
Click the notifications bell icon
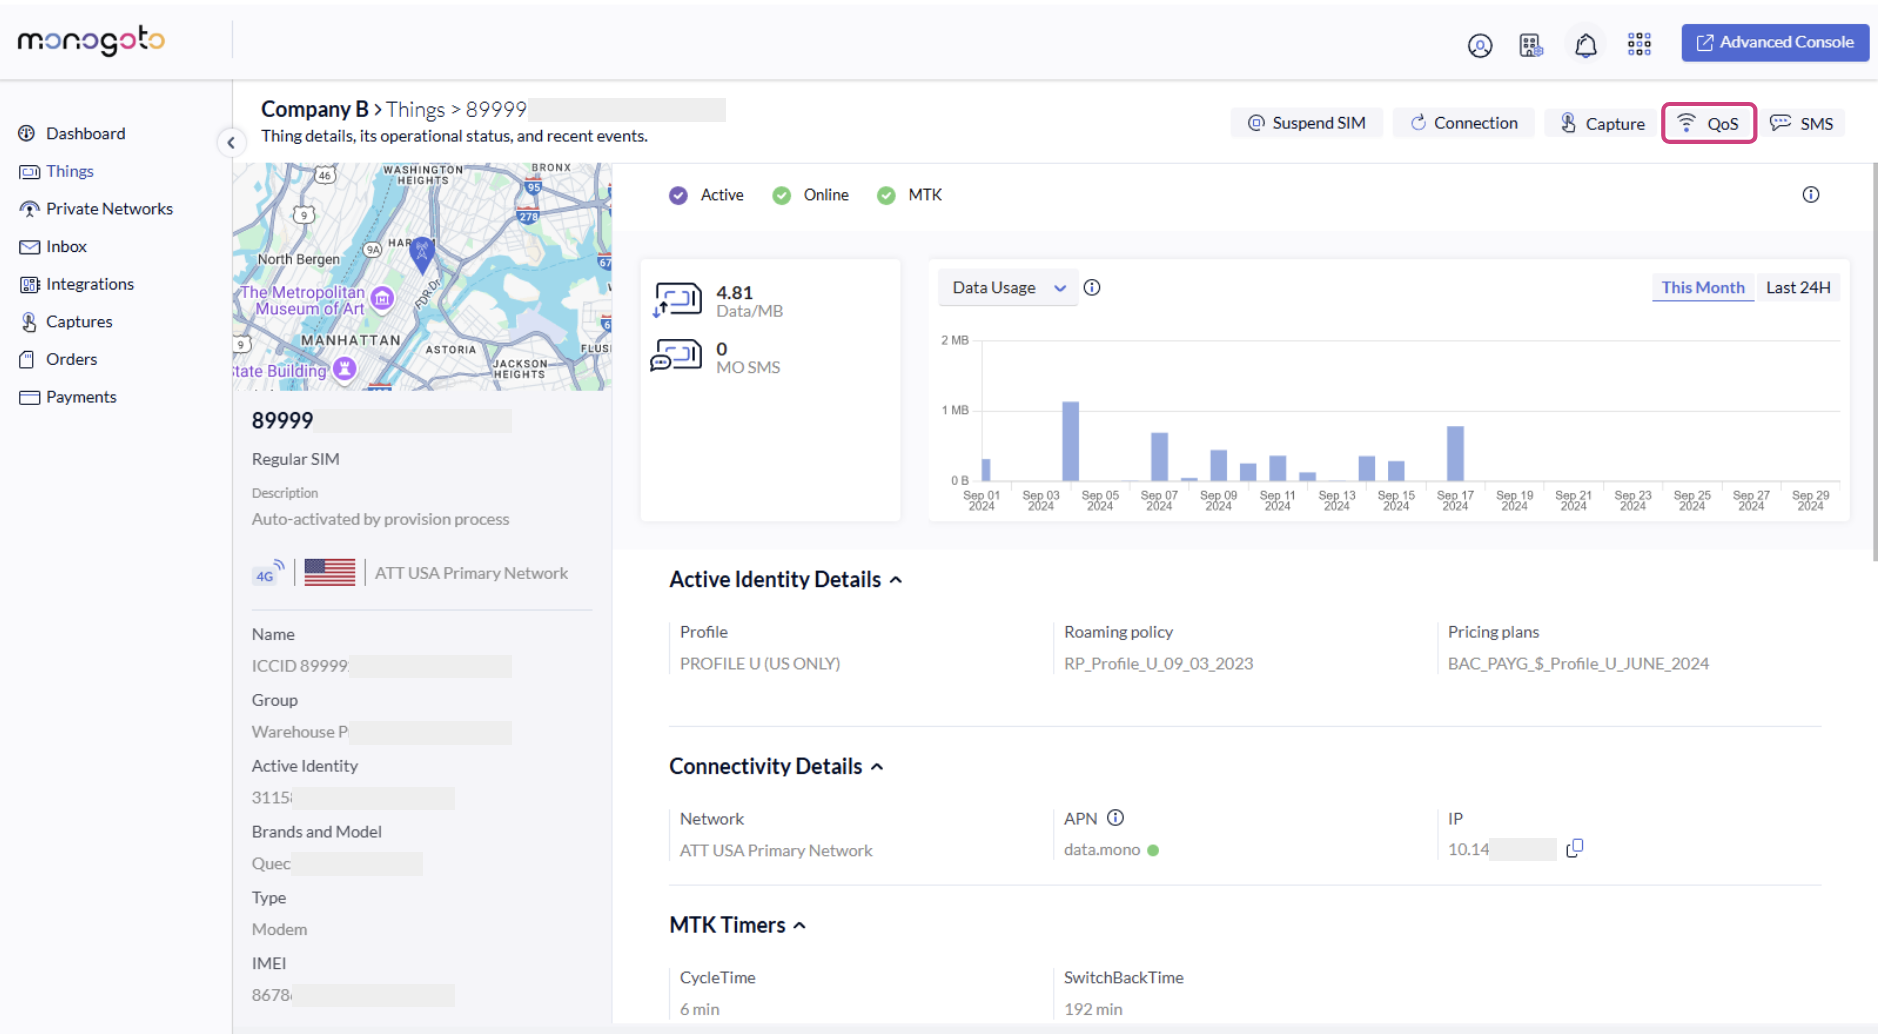[x=1585, y=45]
